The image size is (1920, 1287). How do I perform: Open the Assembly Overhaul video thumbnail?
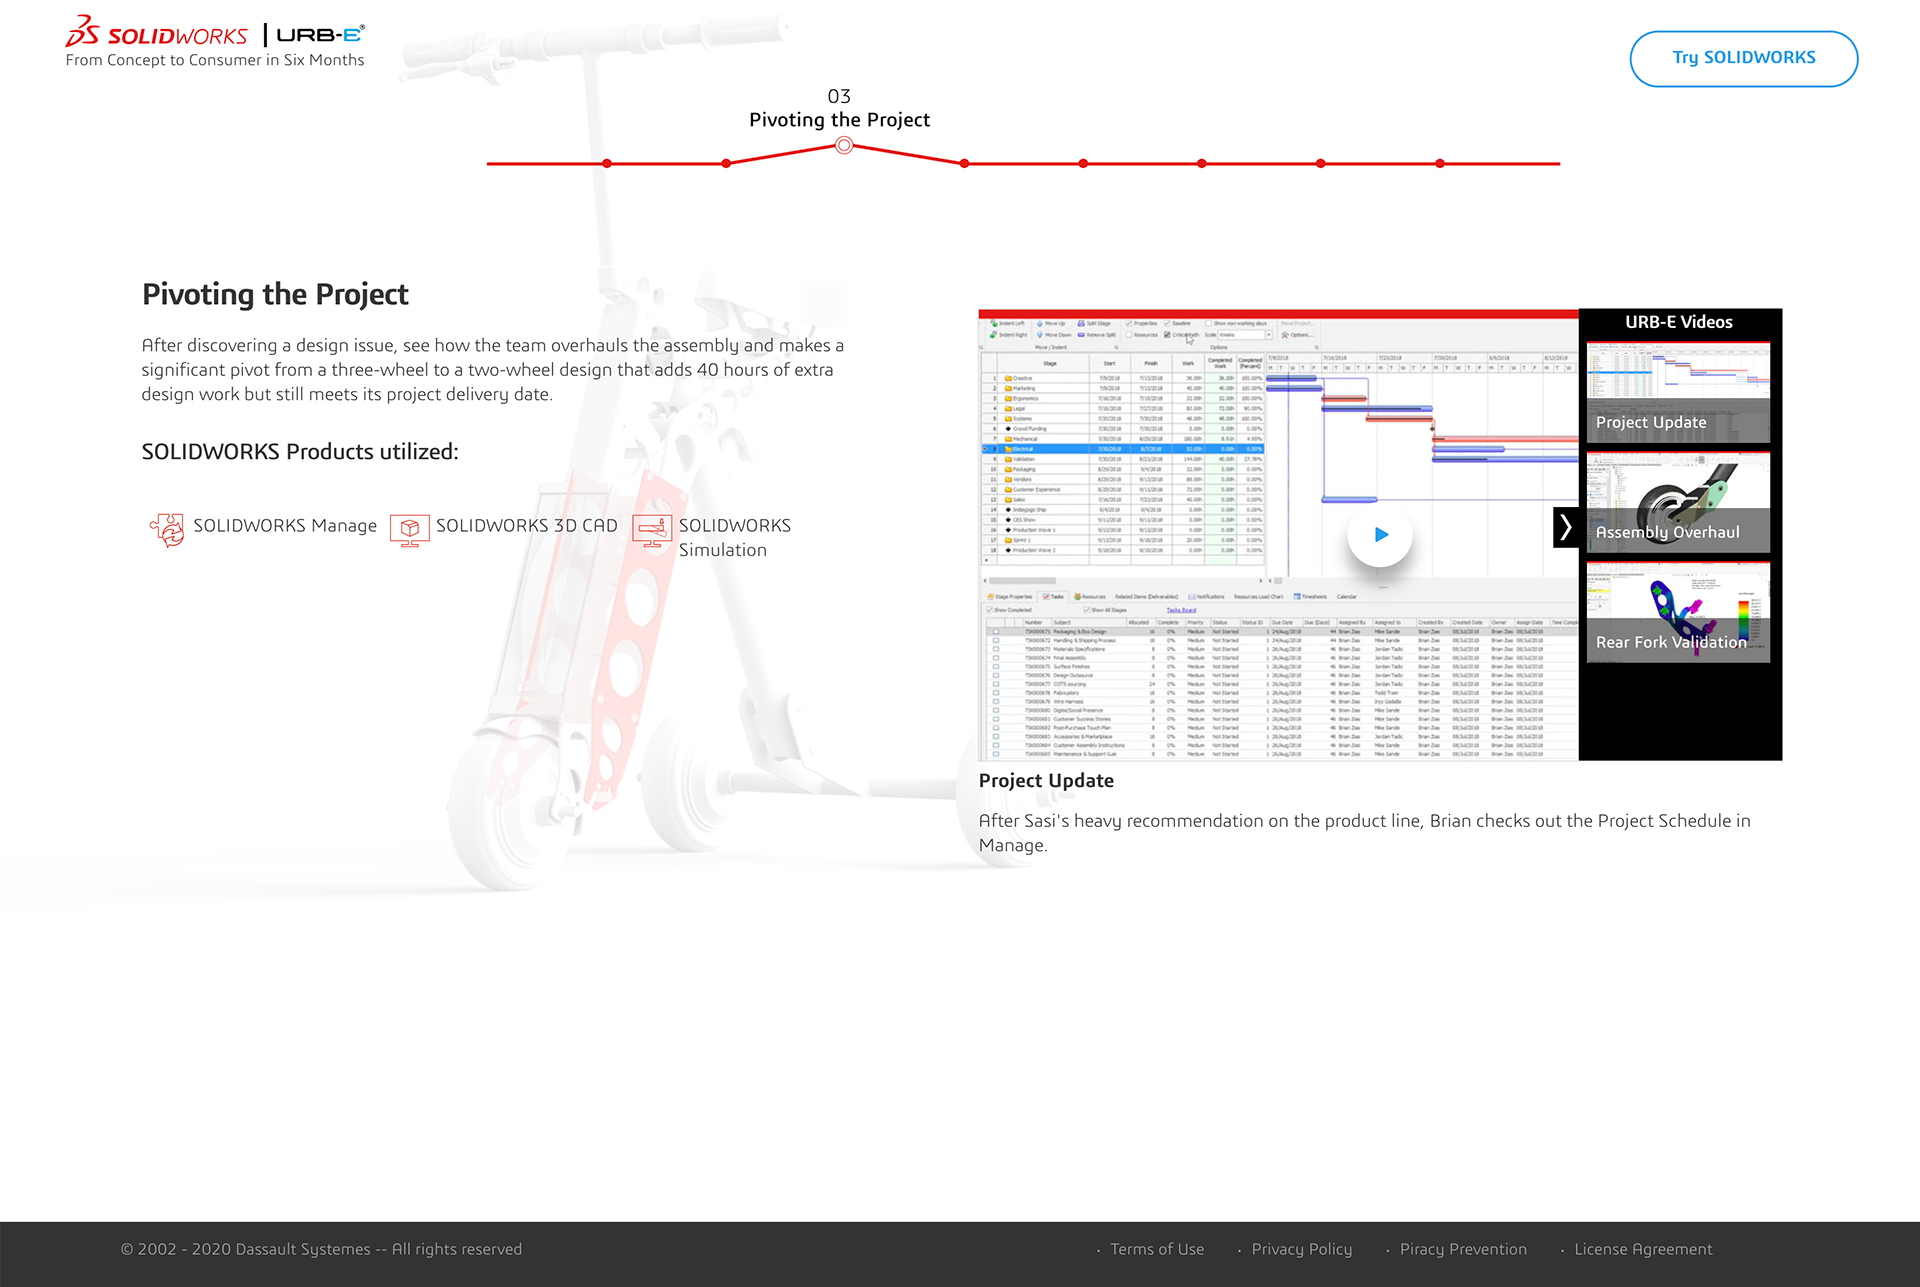pos(1678,503)
